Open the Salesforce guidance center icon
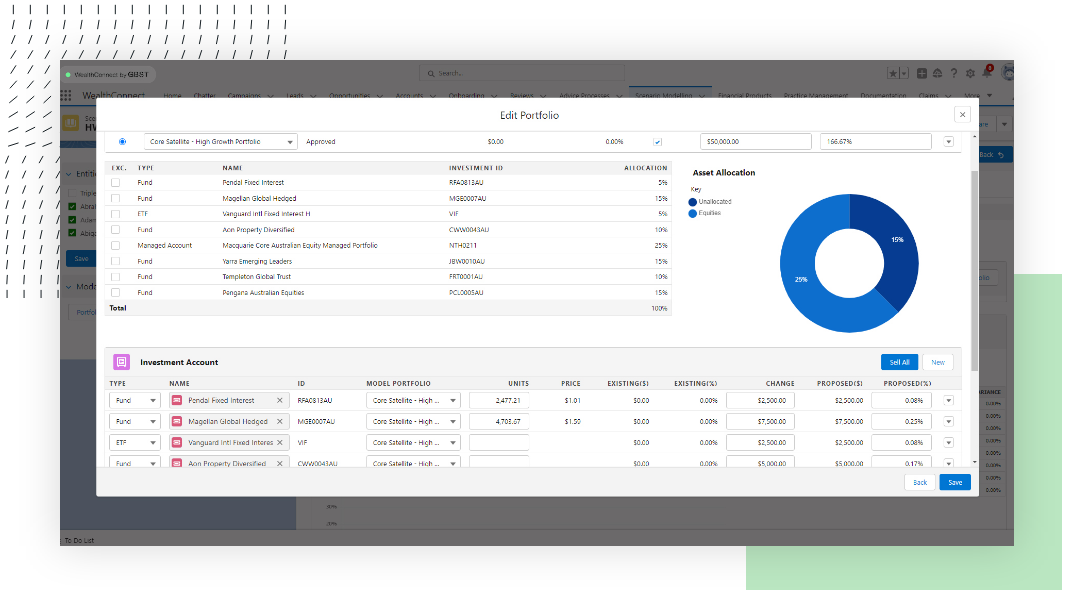The image size is (1074, 606). pos(938,73)
